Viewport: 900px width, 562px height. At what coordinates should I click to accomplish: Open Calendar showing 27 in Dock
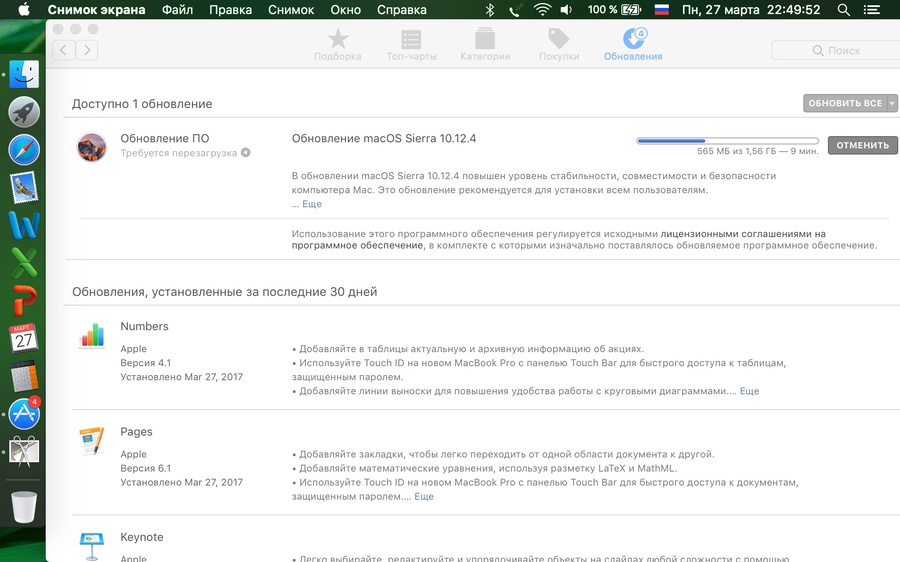click(24, 338)
